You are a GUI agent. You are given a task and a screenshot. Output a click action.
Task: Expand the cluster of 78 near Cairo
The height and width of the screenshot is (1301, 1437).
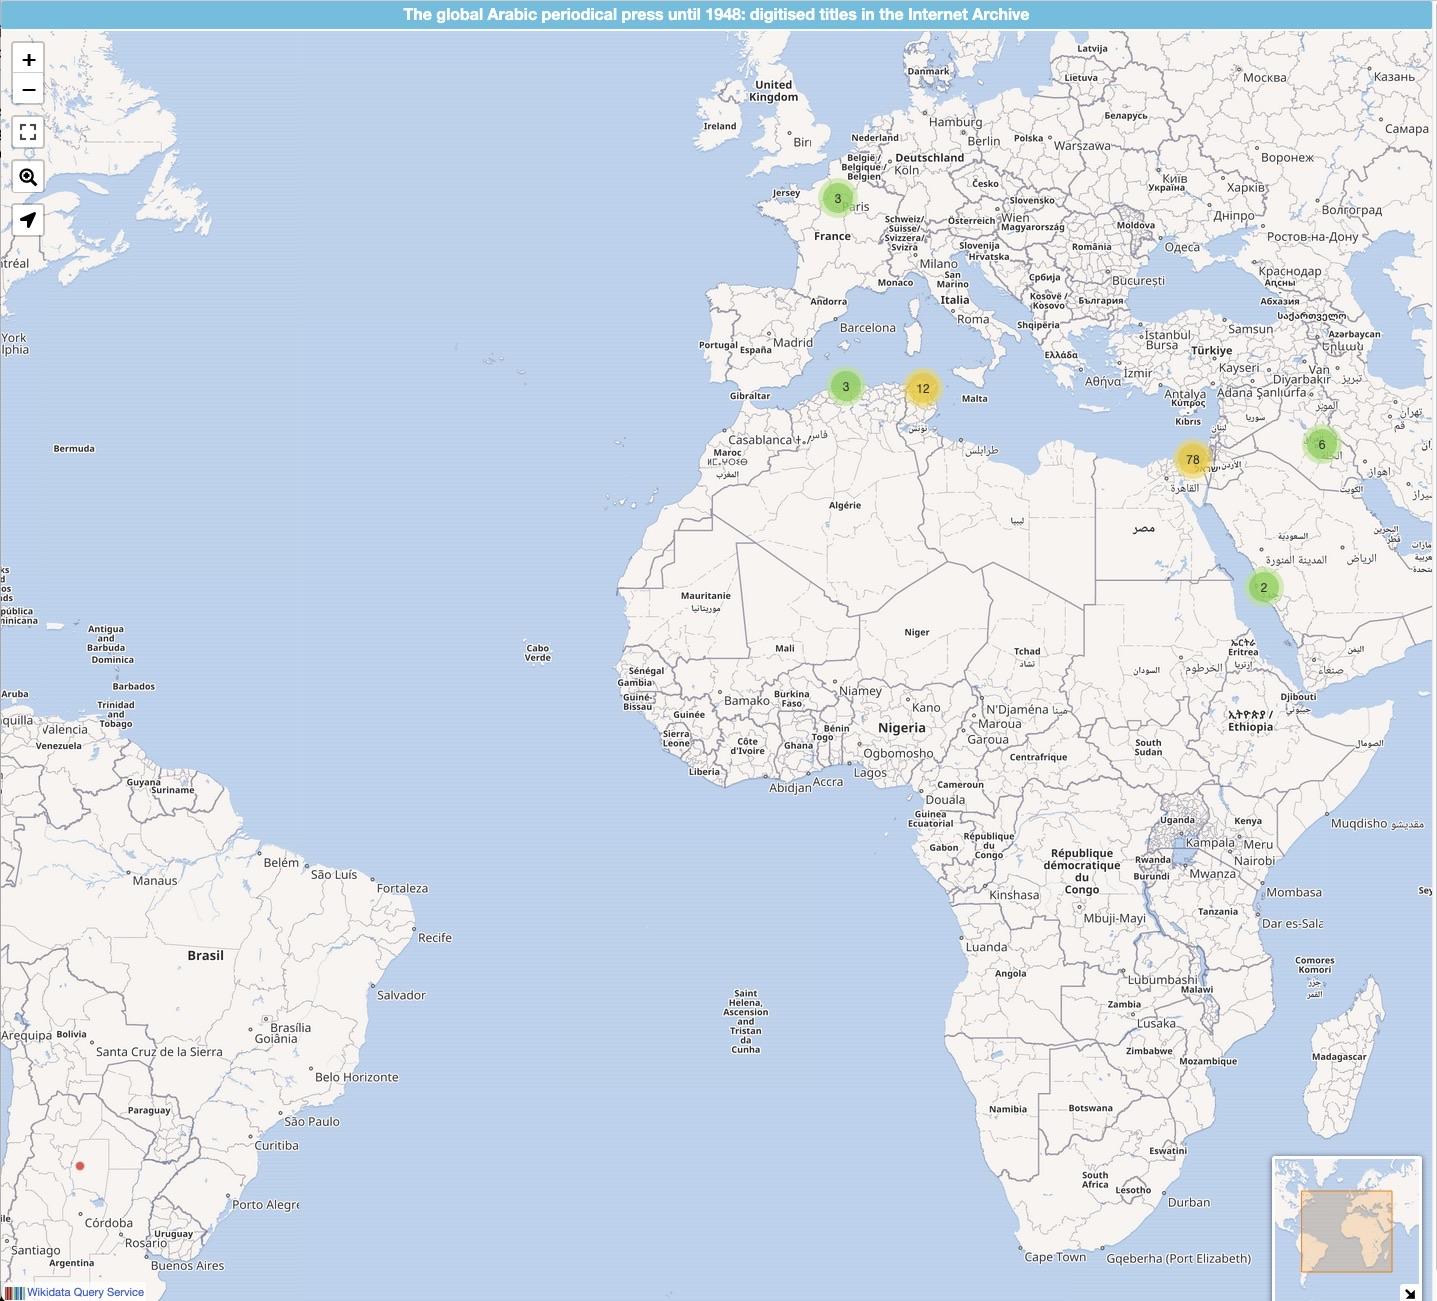(x=1192, y=460)
